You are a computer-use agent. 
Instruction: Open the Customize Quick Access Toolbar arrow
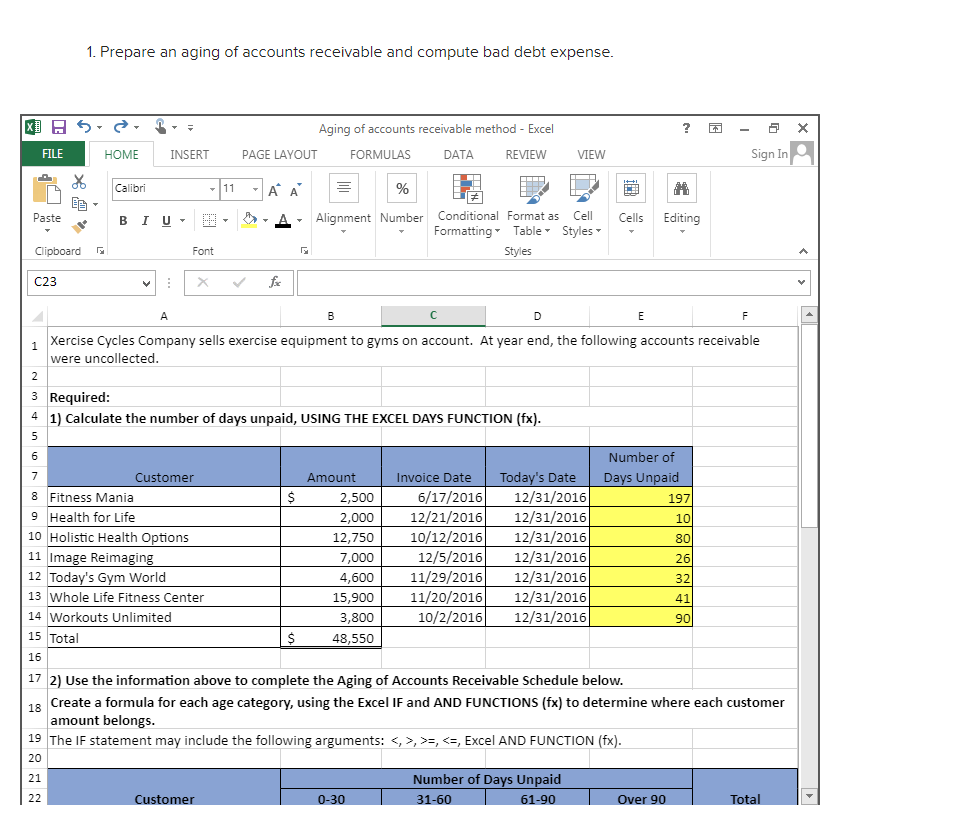[x=191, y=128]
